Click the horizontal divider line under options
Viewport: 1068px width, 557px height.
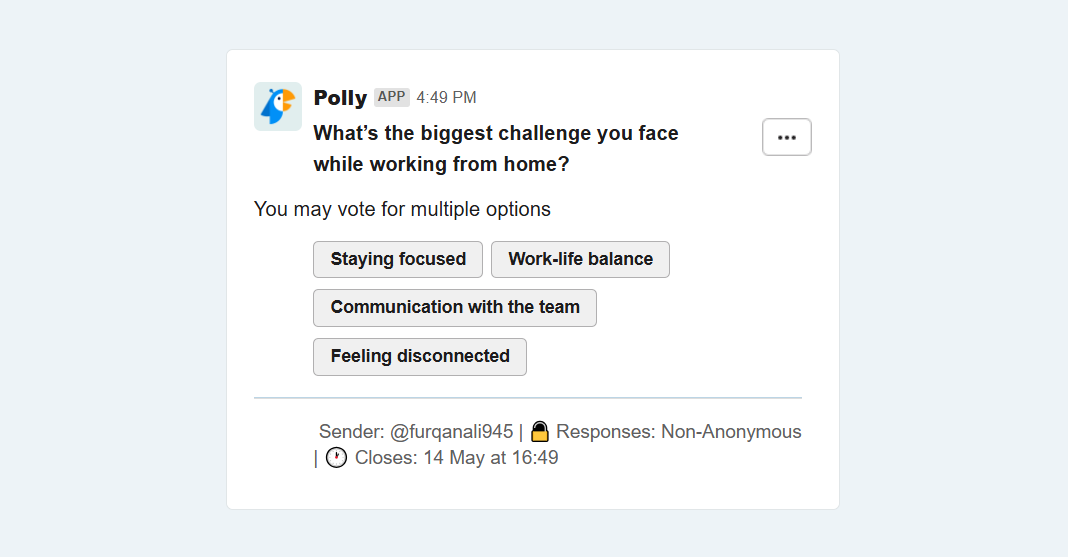click(528, 398)
